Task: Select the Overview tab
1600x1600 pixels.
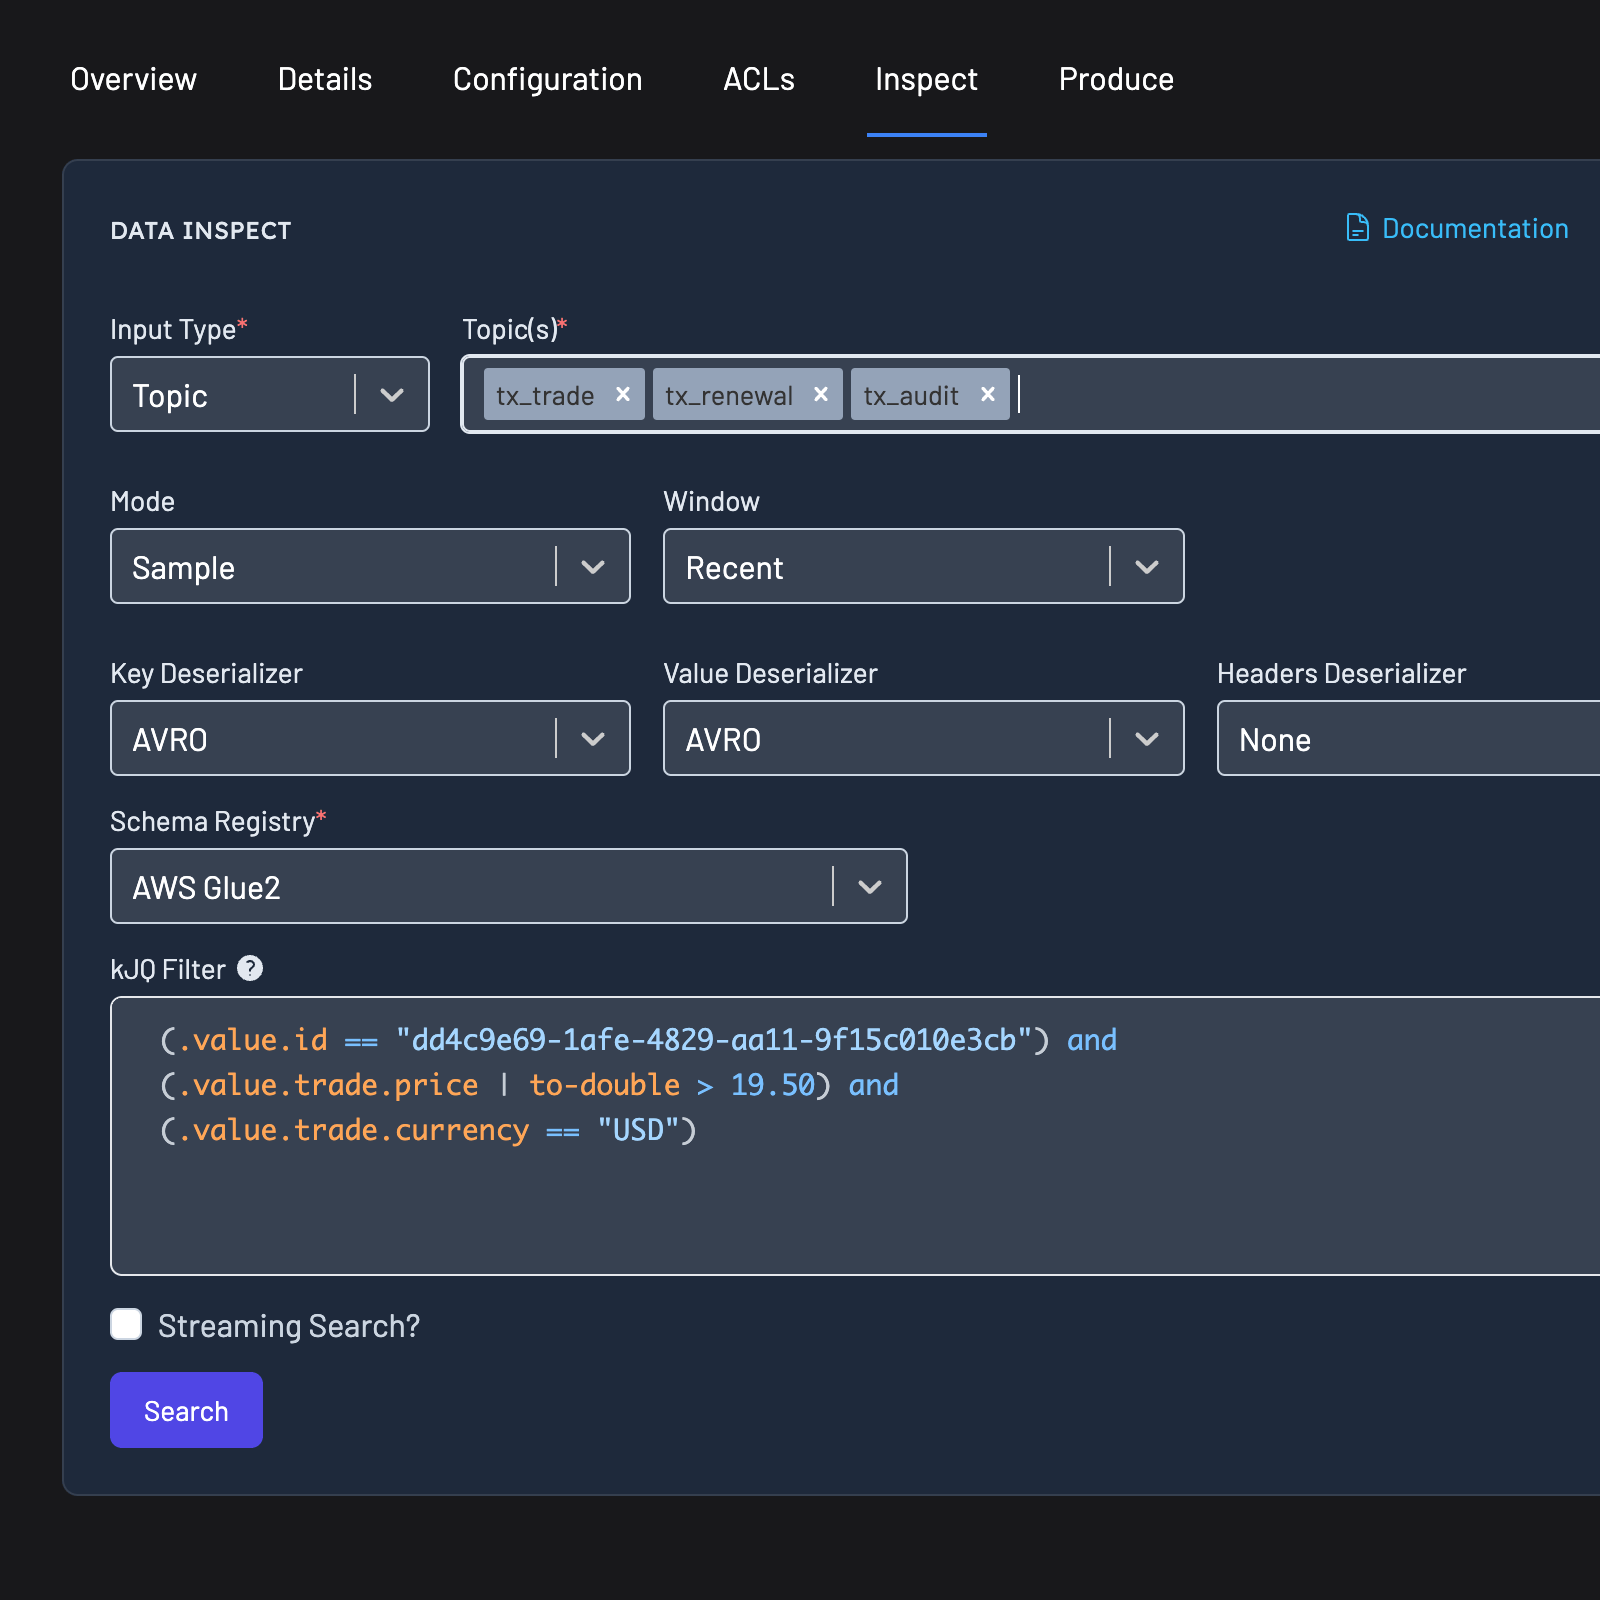Action: [133, 79]
